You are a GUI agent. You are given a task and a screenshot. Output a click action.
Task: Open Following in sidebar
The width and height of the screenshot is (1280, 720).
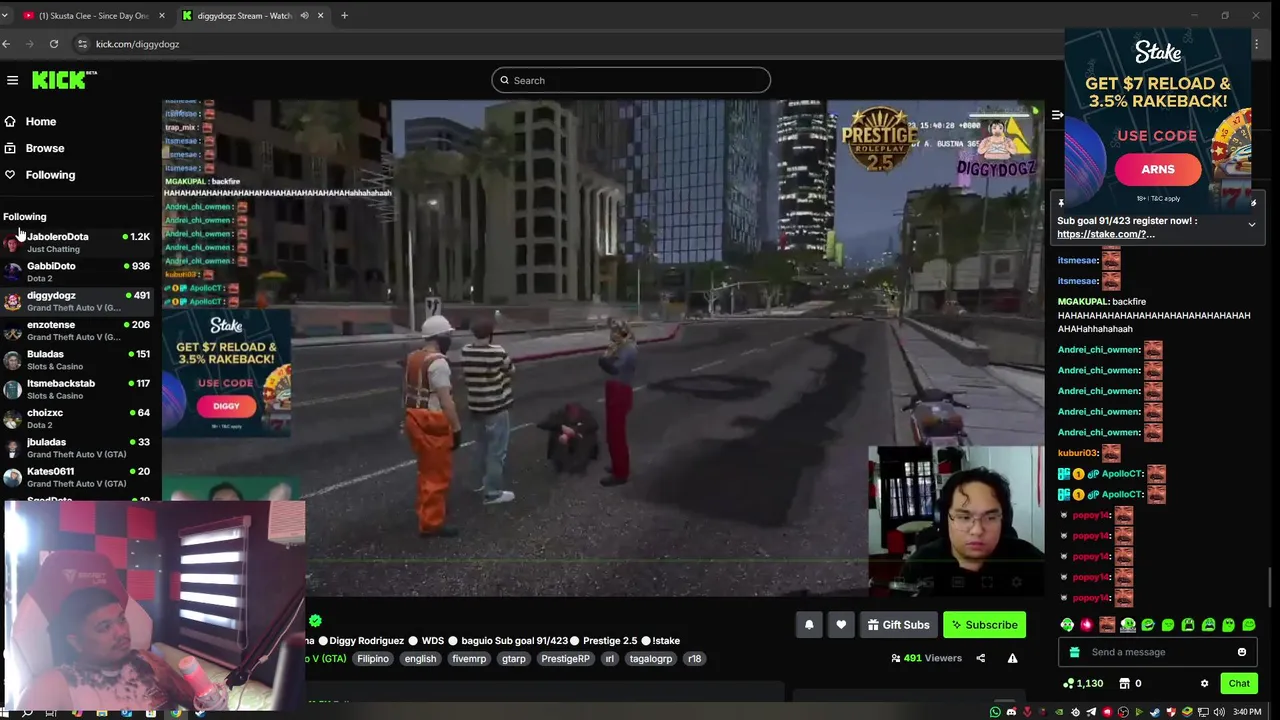point(50,175)
